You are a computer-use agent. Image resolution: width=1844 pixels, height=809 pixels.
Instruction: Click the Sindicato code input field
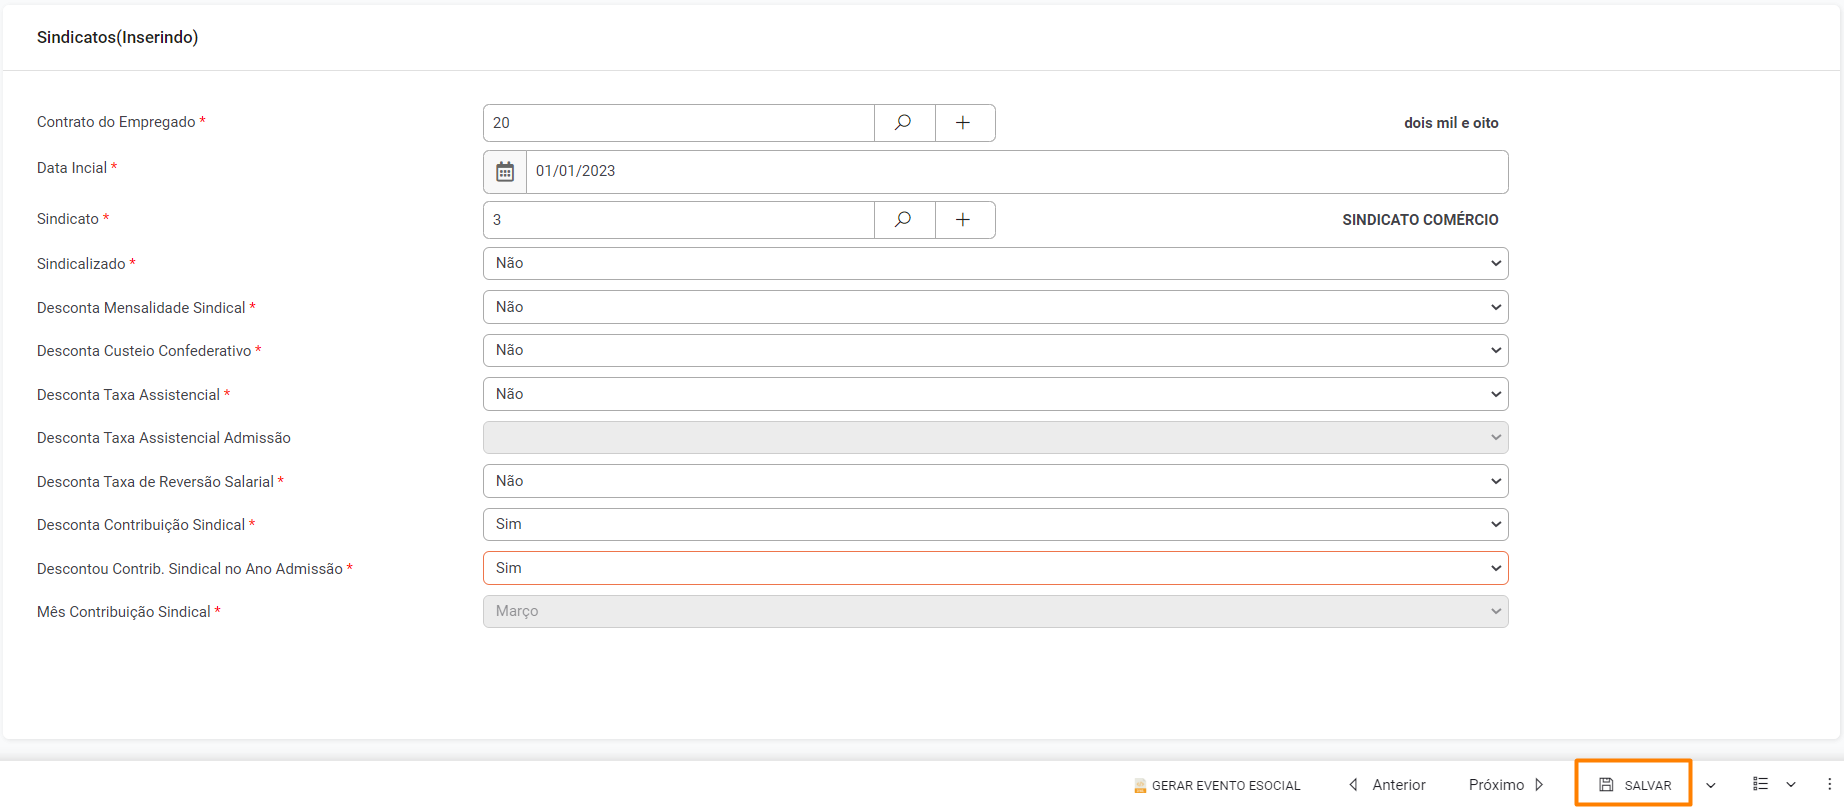[x=679, y=219]
